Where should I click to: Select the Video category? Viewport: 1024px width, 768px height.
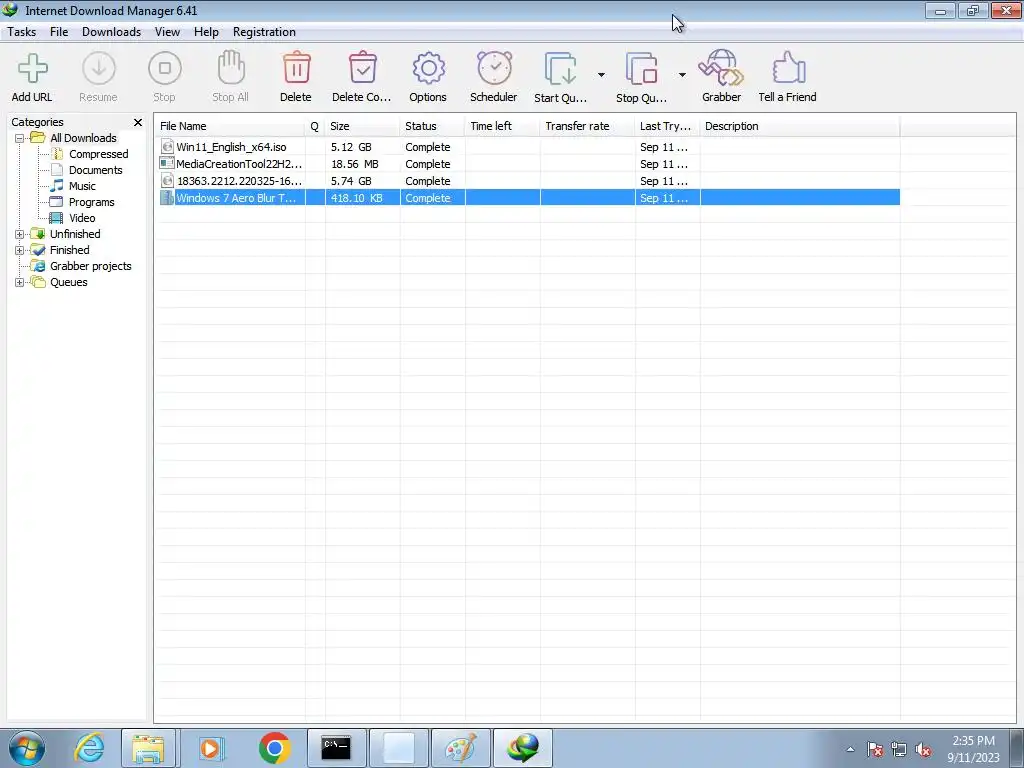click(x=82, y=218)
